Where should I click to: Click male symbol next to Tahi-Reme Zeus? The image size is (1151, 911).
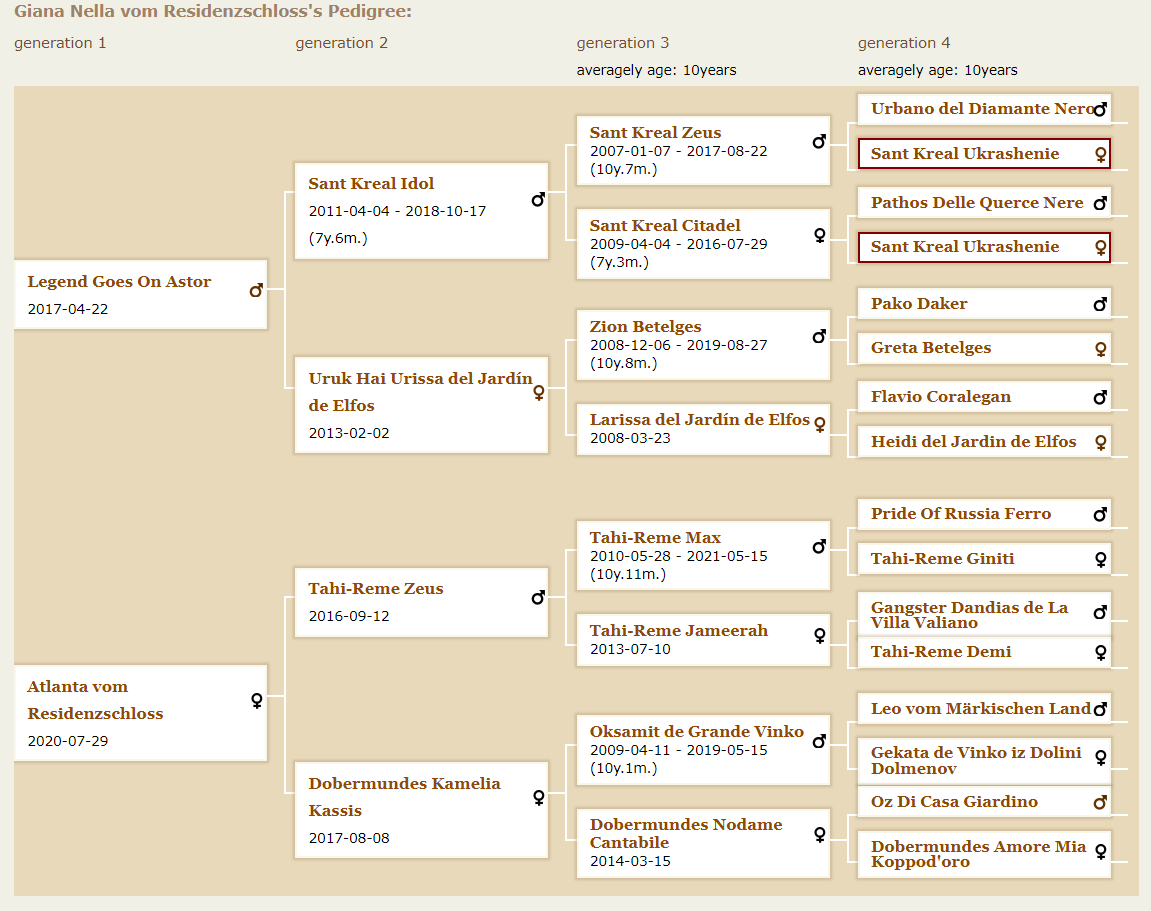pyautogui.click(x=538, y=598)
